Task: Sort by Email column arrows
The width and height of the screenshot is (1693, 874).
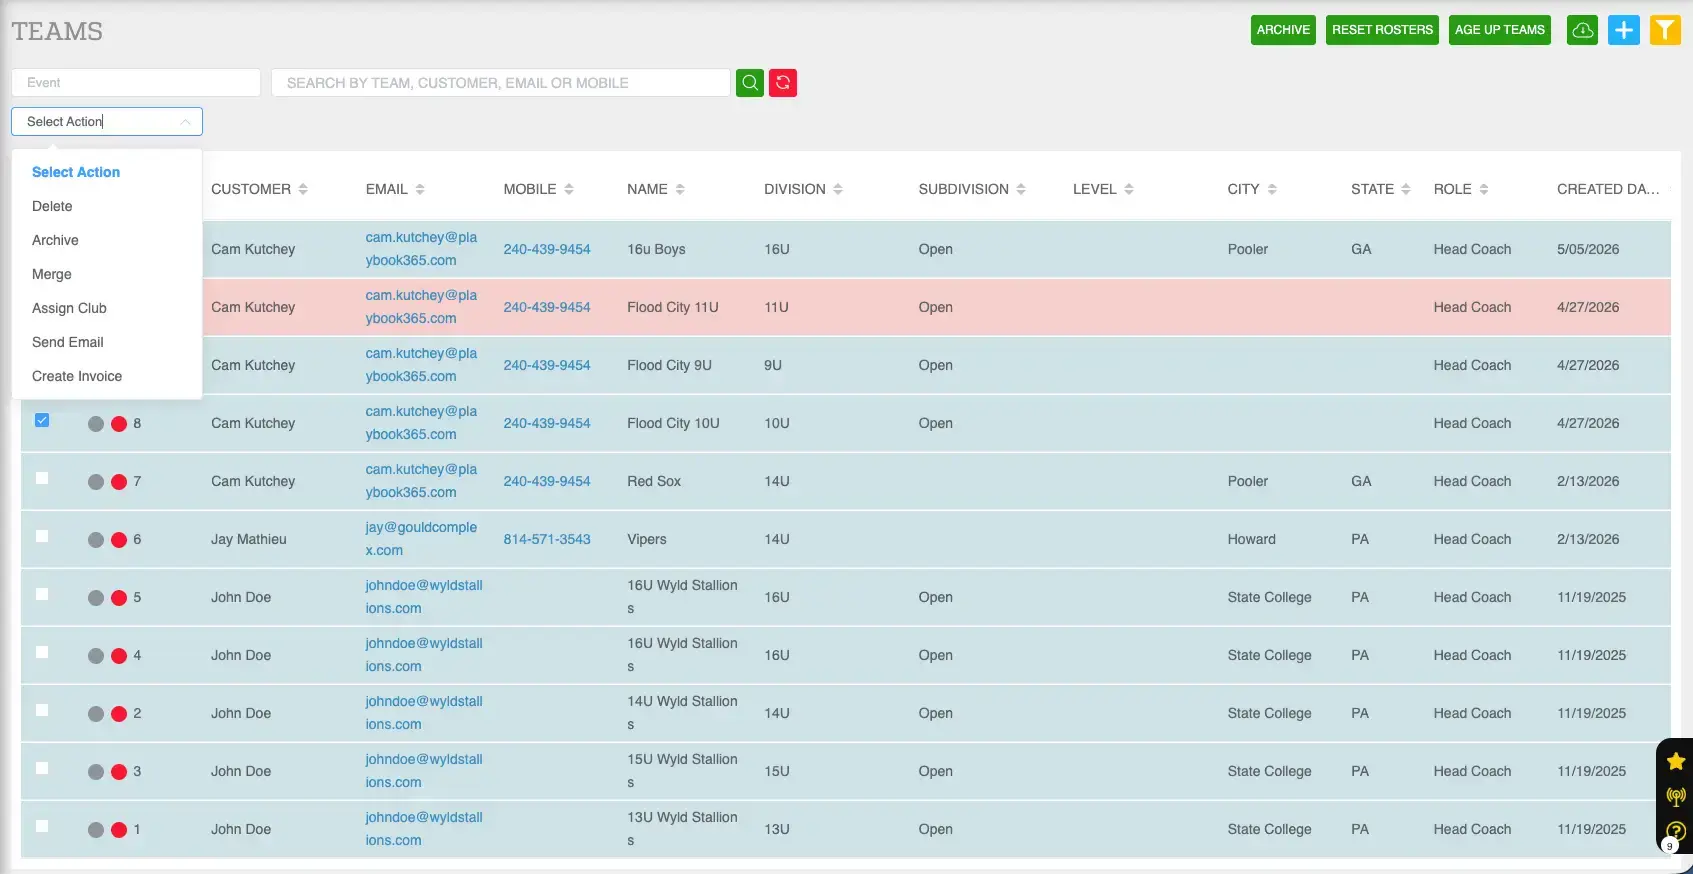Action: click(420, 189)
